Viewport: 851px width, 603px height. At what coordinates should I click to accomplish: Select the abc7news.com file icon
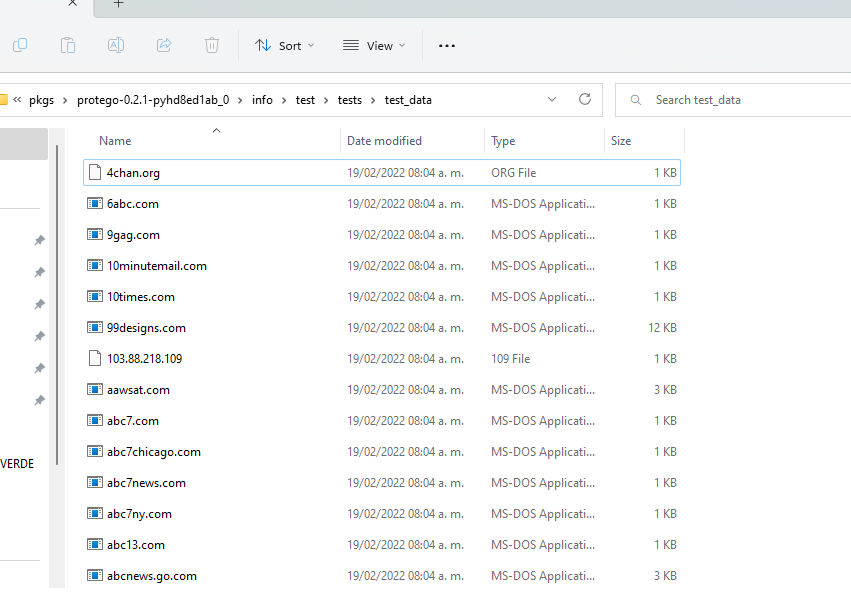click(95, 482)
